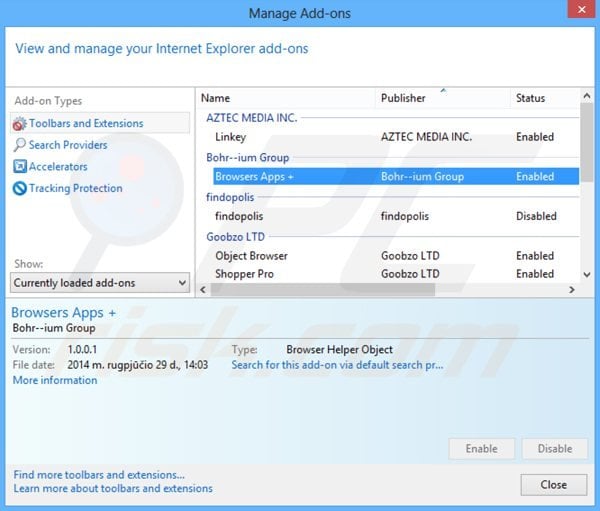Open the Show add-ons dropdown
The width and height of the screenshot is (600, 511).
pos(100,283)
